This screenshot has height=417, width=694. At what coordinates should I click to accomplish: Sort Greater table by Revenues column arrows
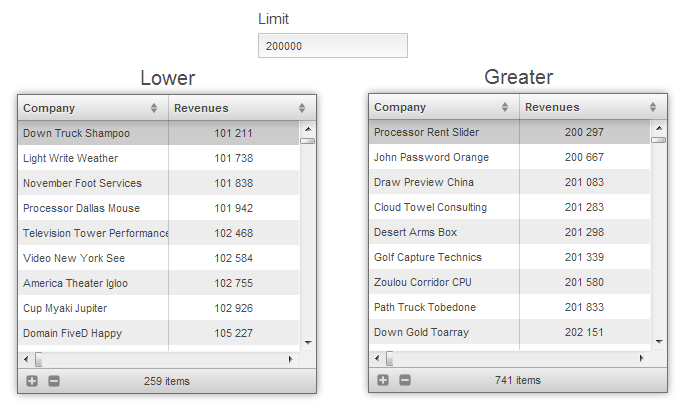coord(653,107)
